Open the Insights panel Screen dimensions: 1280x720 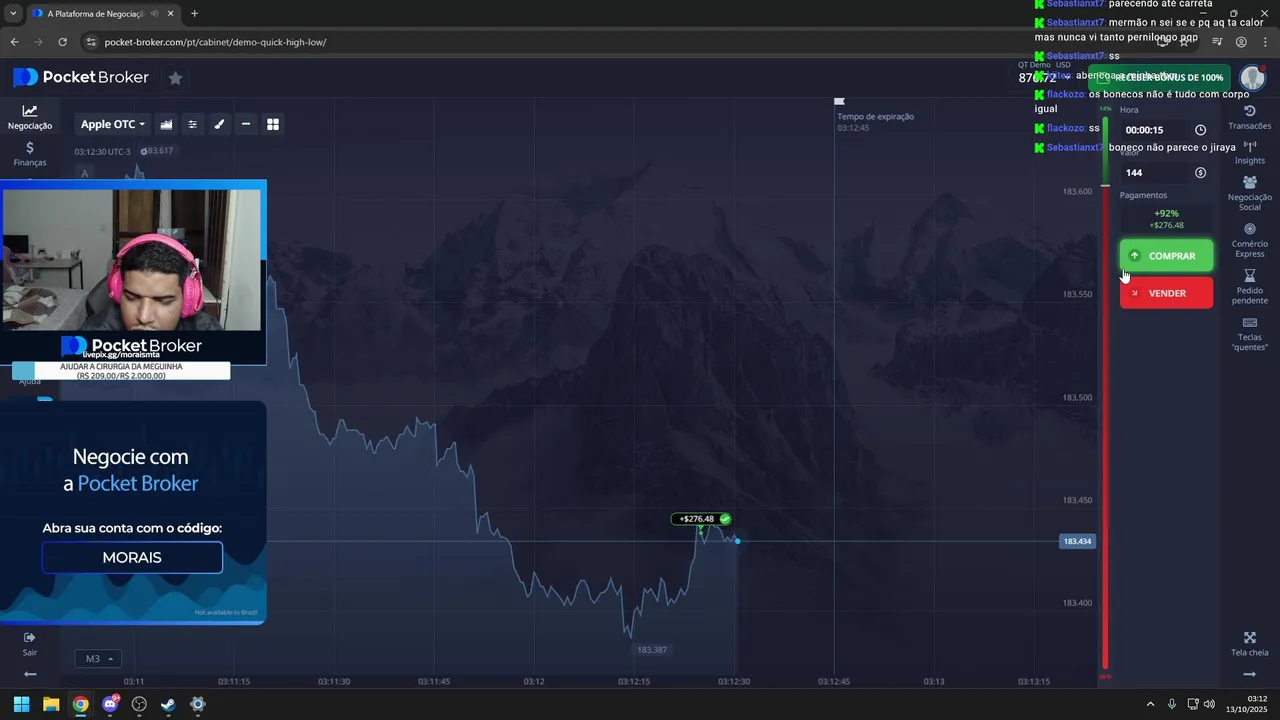coord(1249,152)
